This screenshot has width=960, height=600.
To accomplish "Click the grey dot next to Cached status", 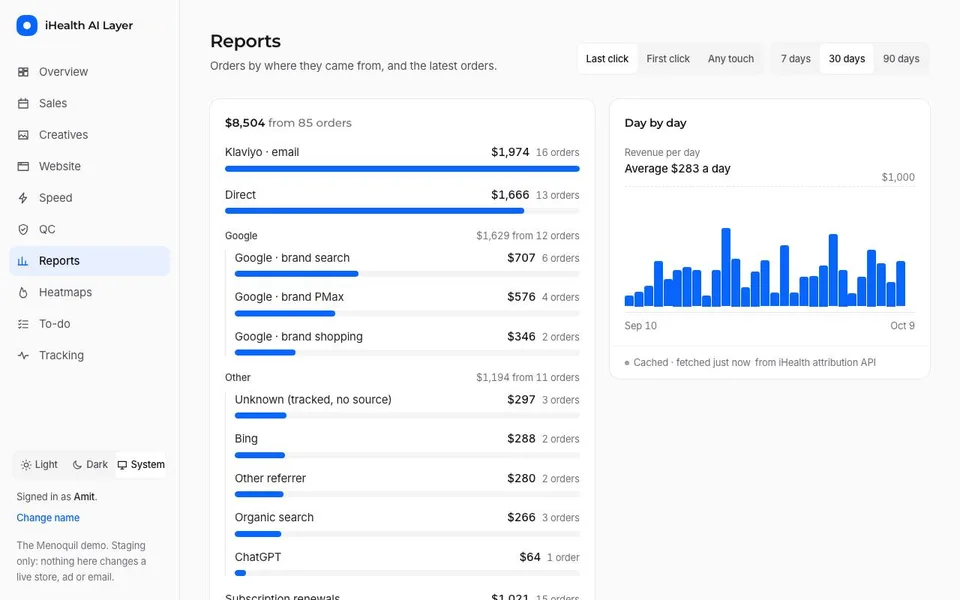I will [x=627, y=363].
